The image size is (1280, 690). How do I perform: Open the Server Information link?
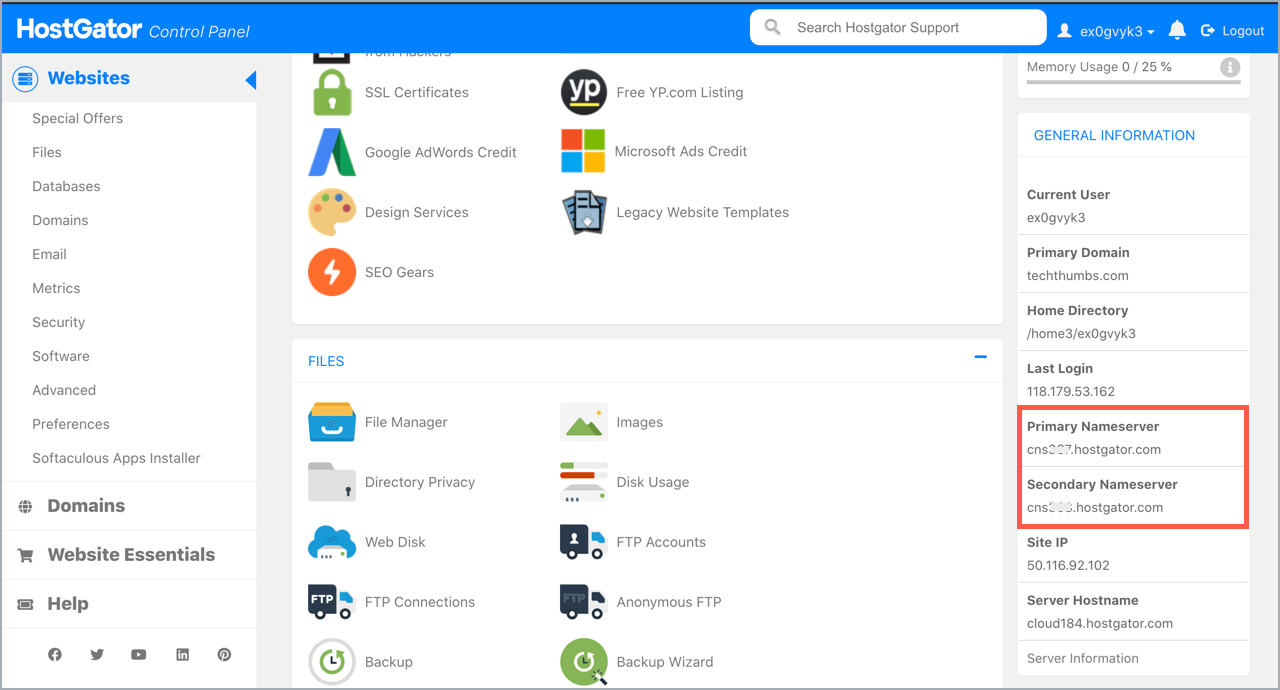pyautogui.click(x=1082, y=658)
